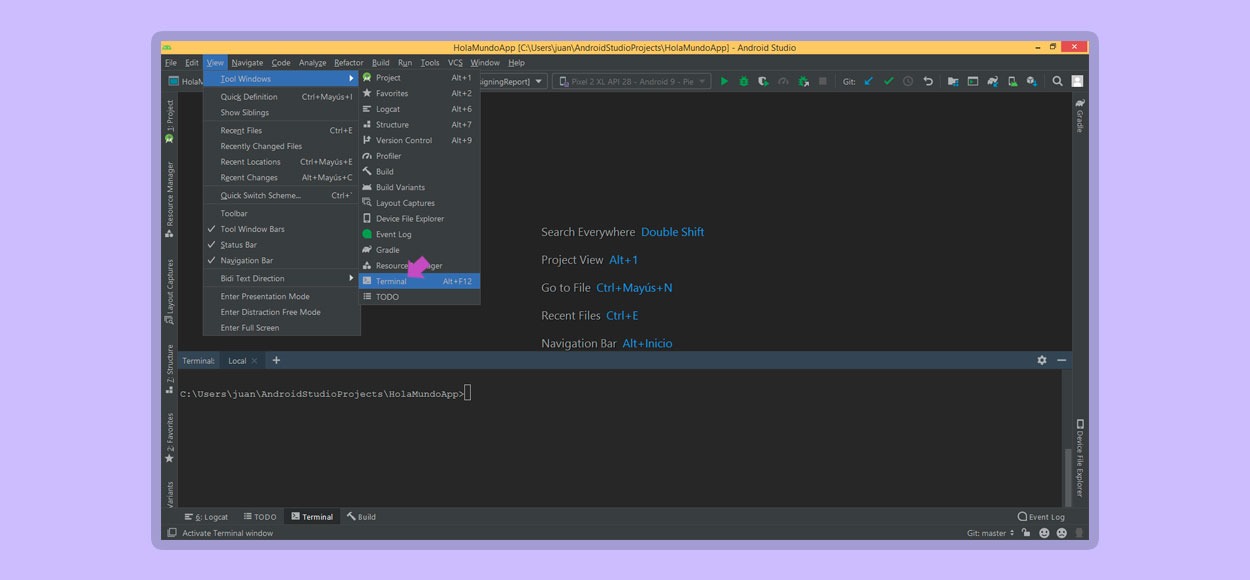Open the Layout Captures side panel
The height and width of the screenshot is (580, 1250).
[x=170, y=292]
